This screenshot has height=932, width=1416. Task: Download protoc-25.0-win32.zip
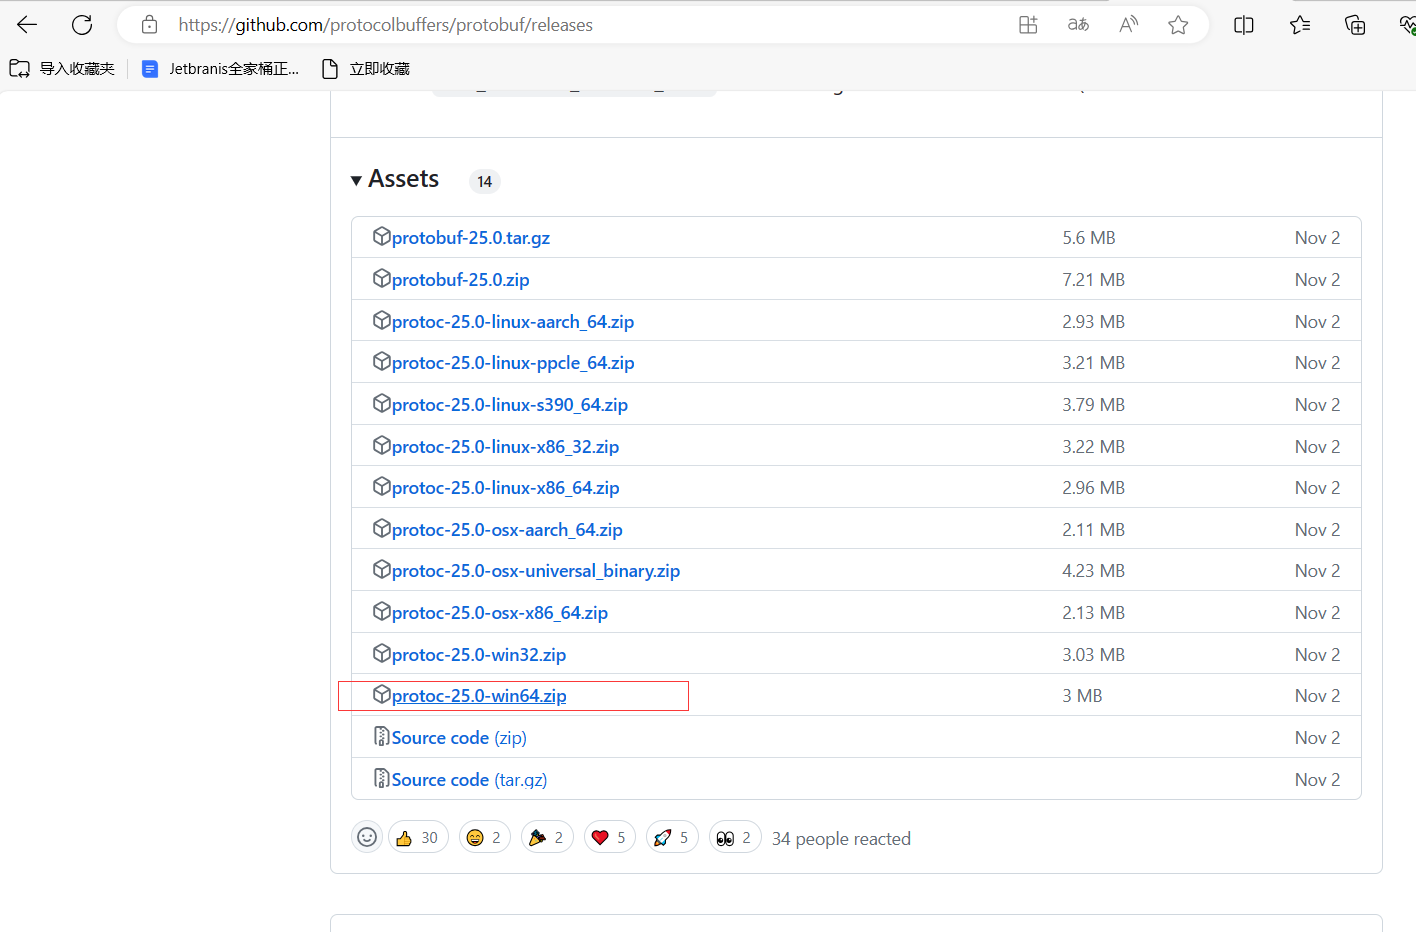[x=479, y=655]
